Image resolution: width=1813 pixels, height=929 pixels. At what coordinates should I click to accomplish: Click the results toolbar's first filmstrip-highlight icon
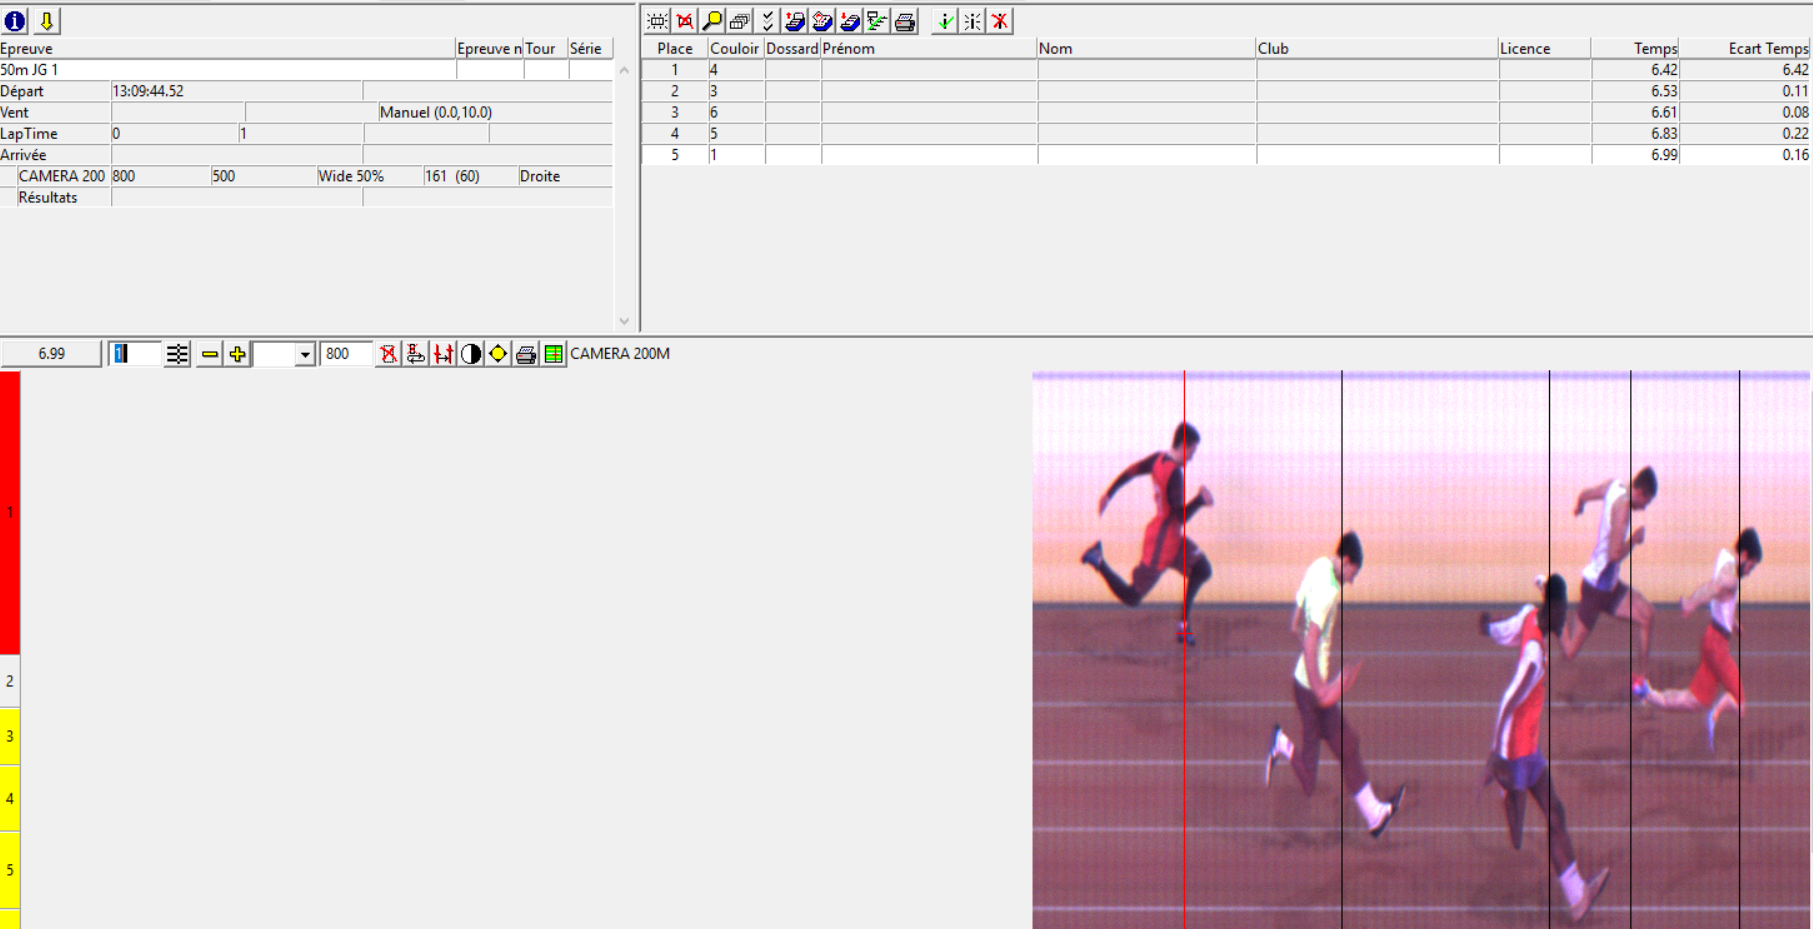tap(657, 21)
